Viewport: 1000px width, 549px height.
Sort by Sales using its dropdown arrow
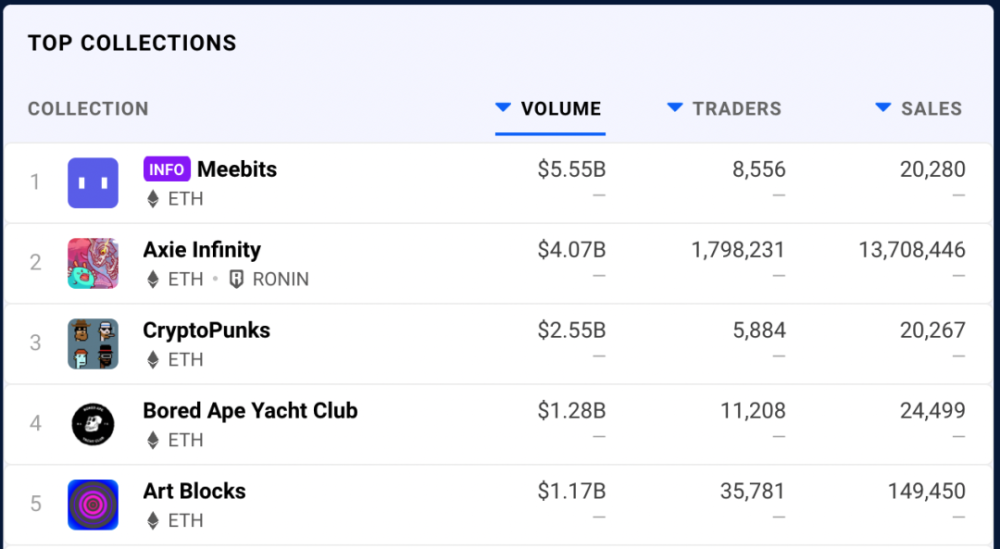(883, 108)
